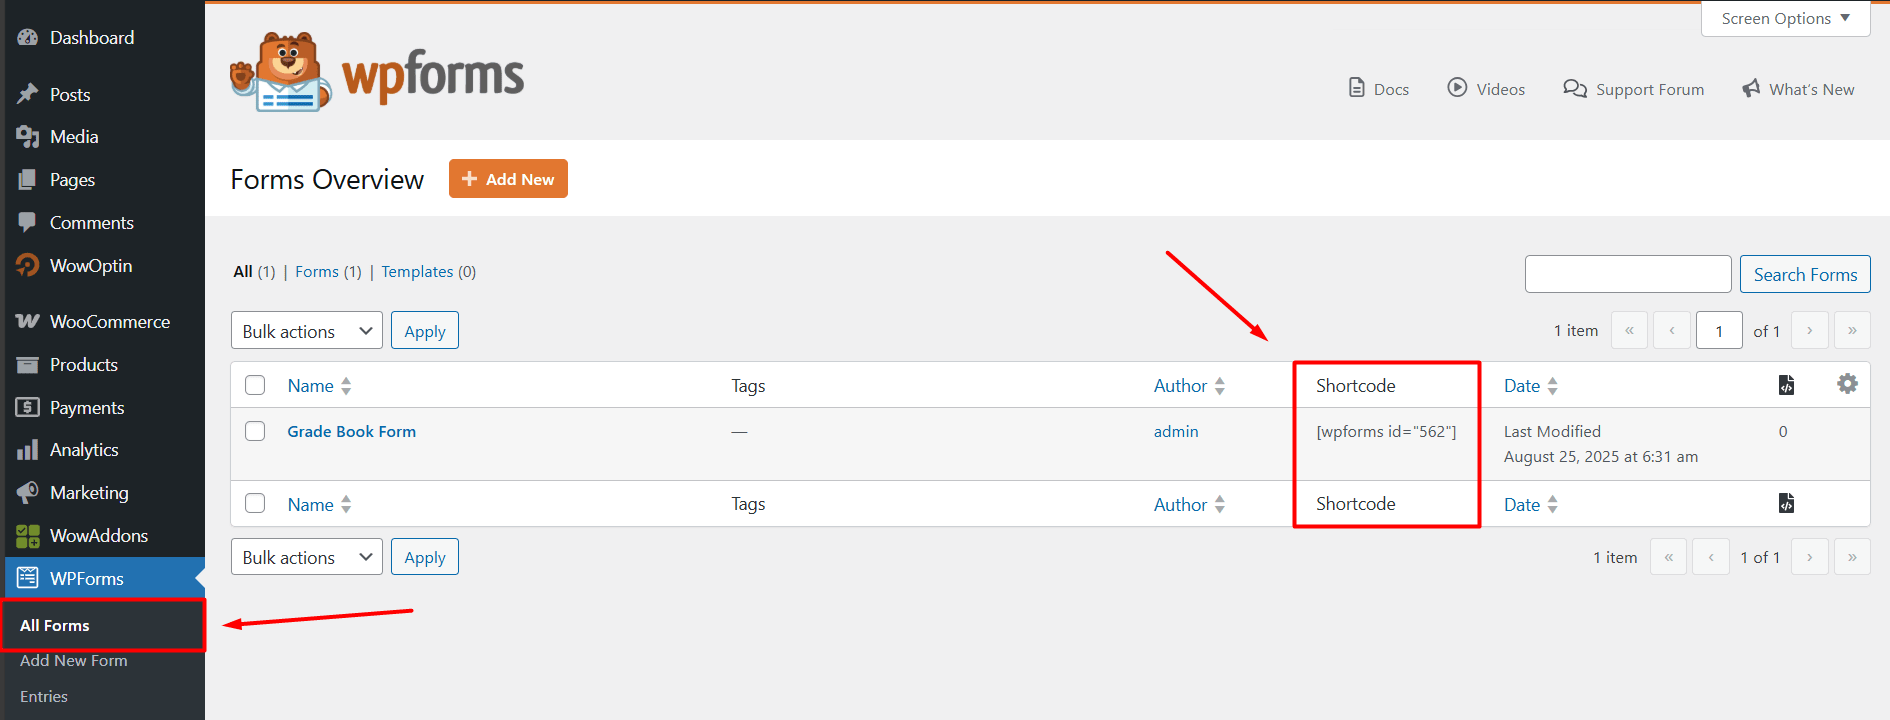
Task: Click the bottom last page arrow
Action: point(1852,557)
